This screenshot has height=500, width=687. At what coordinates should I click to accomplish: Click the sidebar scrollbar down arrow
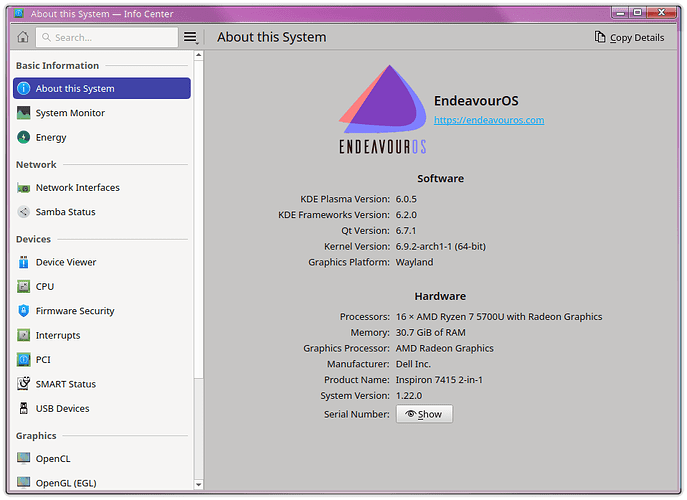pos(198,485)
